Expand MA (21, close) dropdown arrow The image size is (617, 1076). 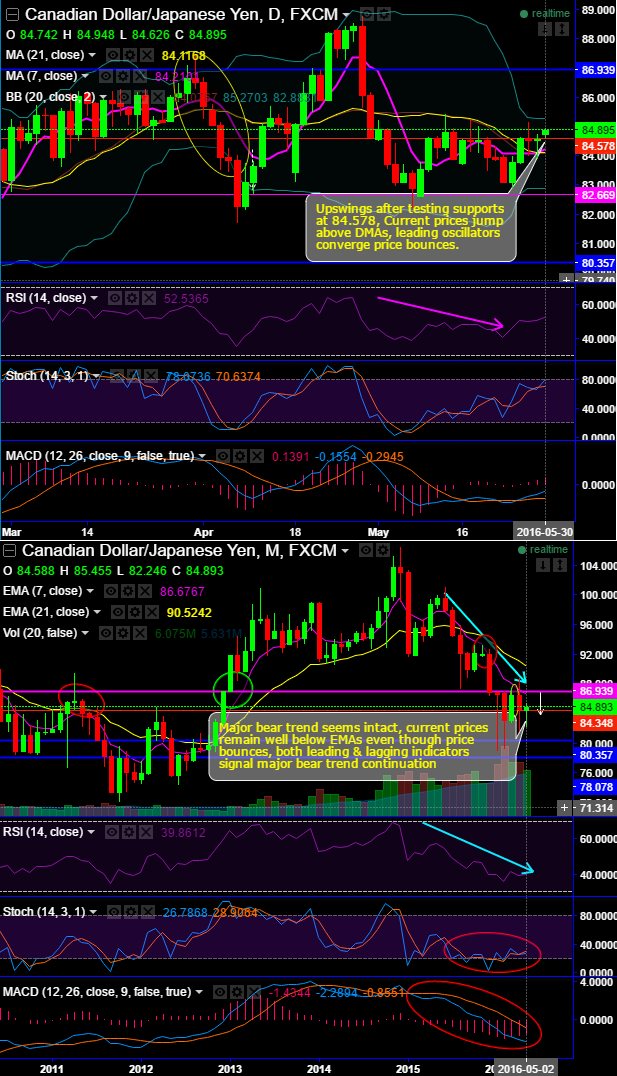92,56
